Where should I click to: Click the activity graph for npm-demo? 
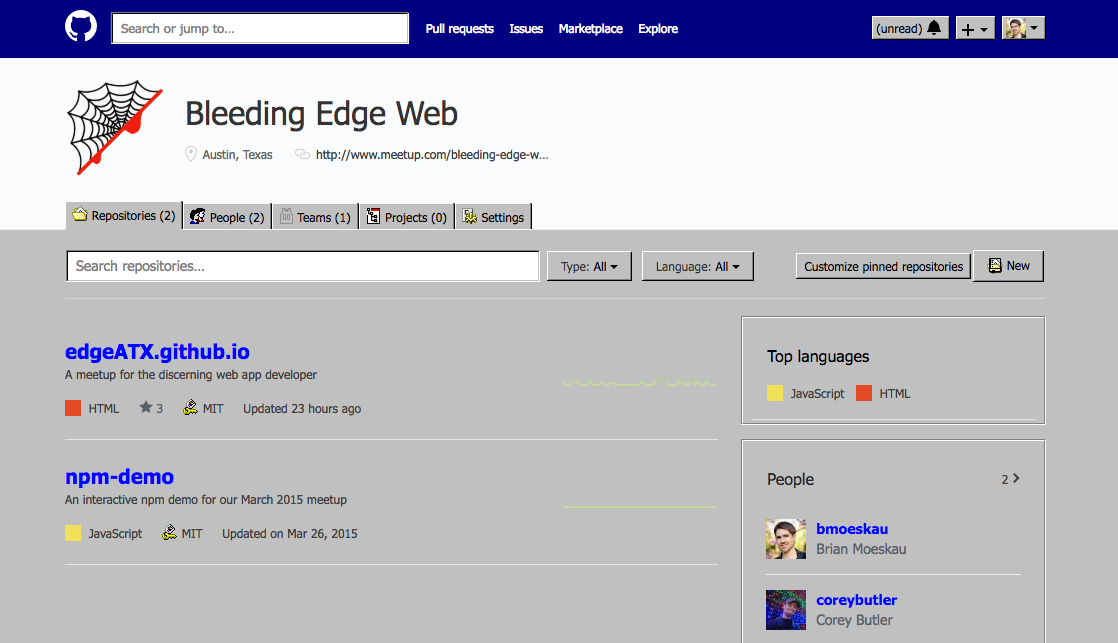tap(639, 507)
